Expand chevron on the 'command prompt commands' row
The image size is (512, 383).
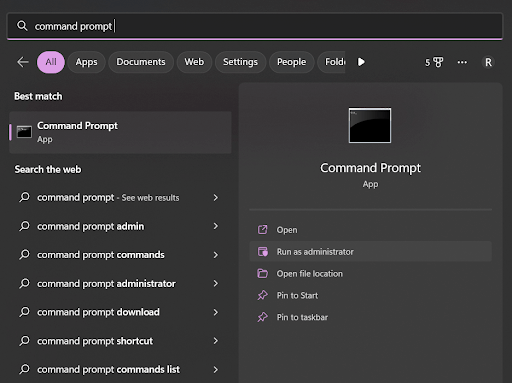(216, 255)
